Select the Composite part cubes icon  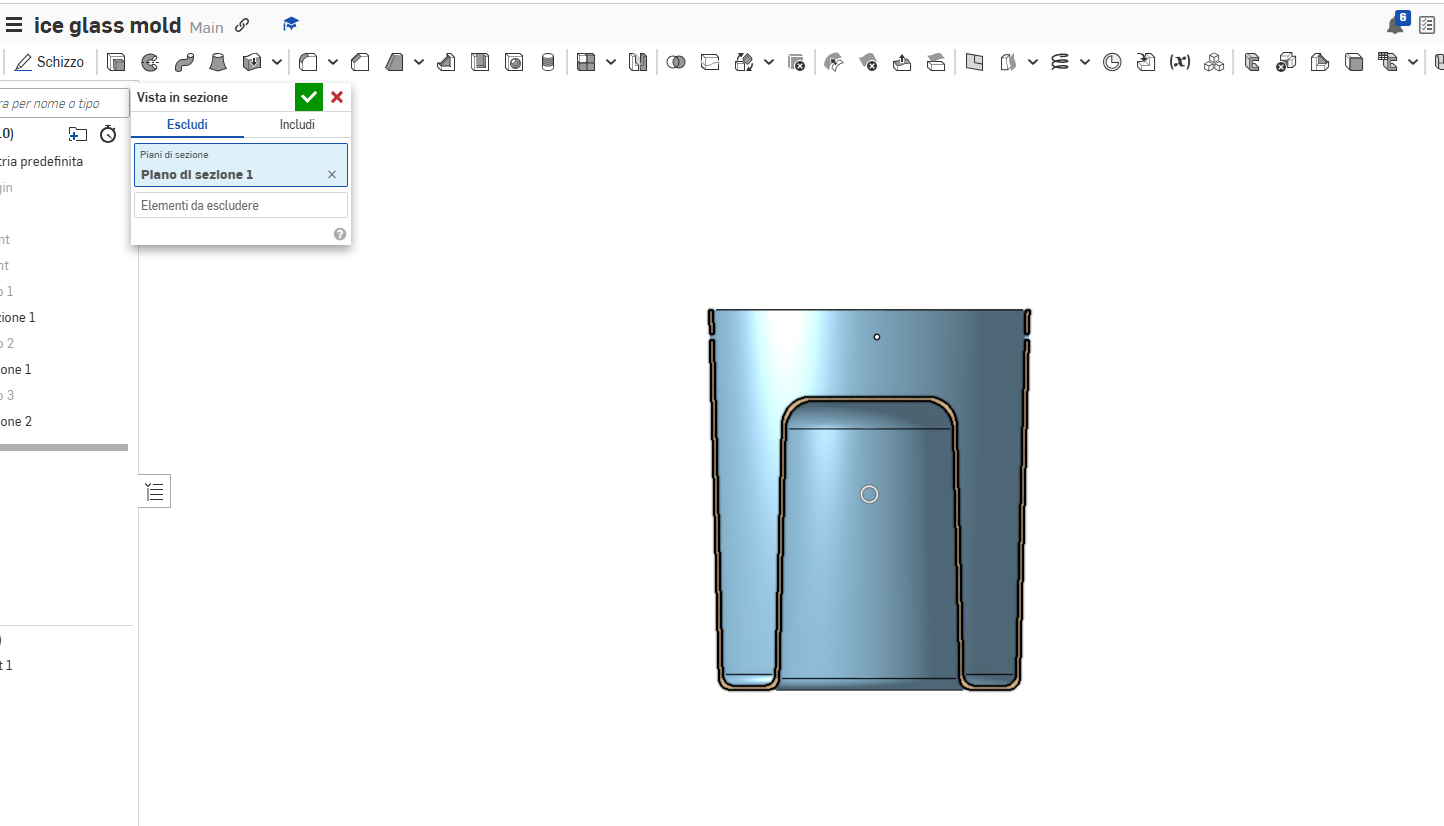[x=1214, y=62]
